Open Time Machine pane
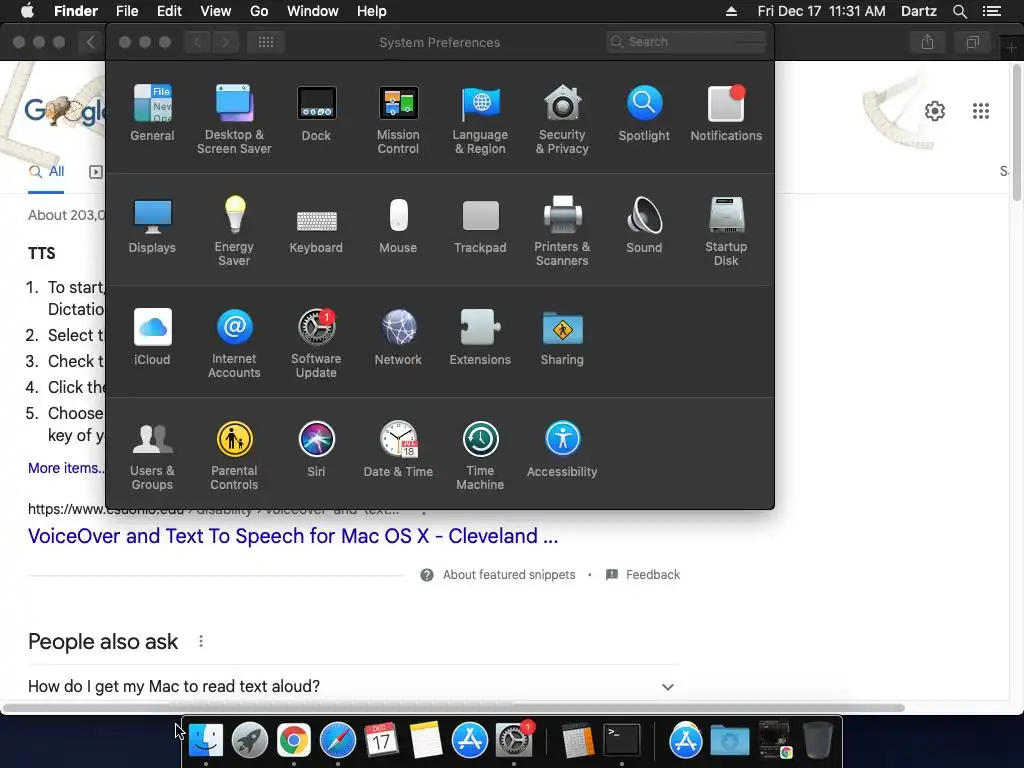This screenshot has width=1024, height=768. [x=480, y=456]
